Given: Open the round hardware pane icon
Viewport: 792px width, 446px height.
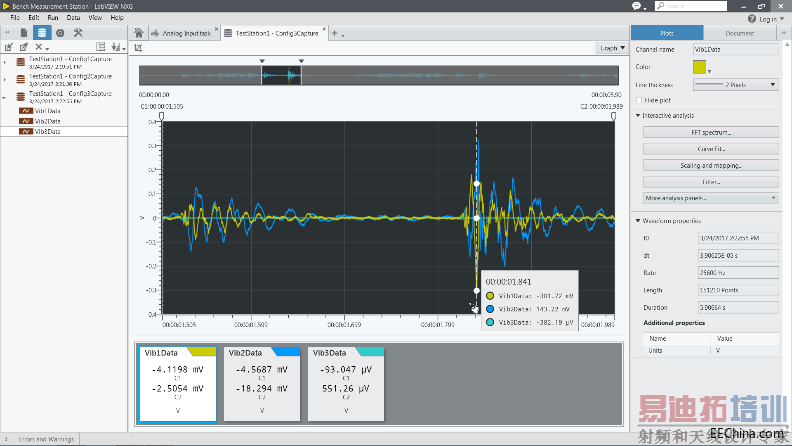Looking at the screenshot, I should (60, 33).
